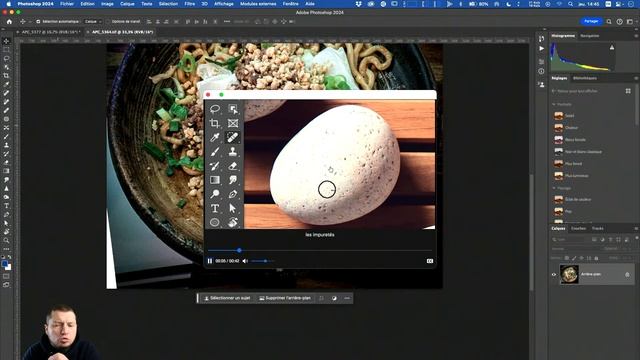Click the Clone Stamp icon in the video tooltip
The height and width of the screenshot is (360, 640).
point(233,151)
